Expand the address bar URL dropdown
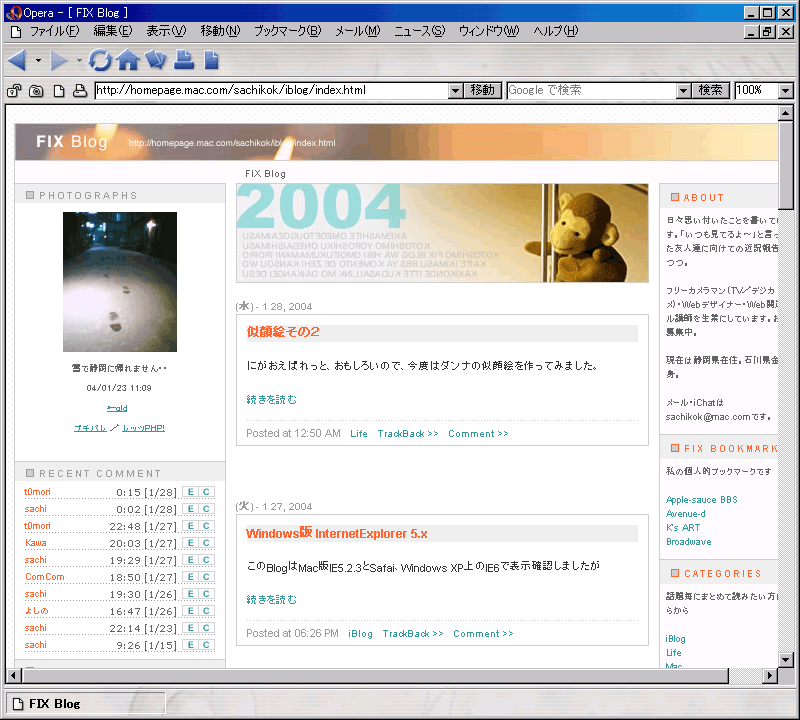 pyautogui.click(x=456, y=91)
